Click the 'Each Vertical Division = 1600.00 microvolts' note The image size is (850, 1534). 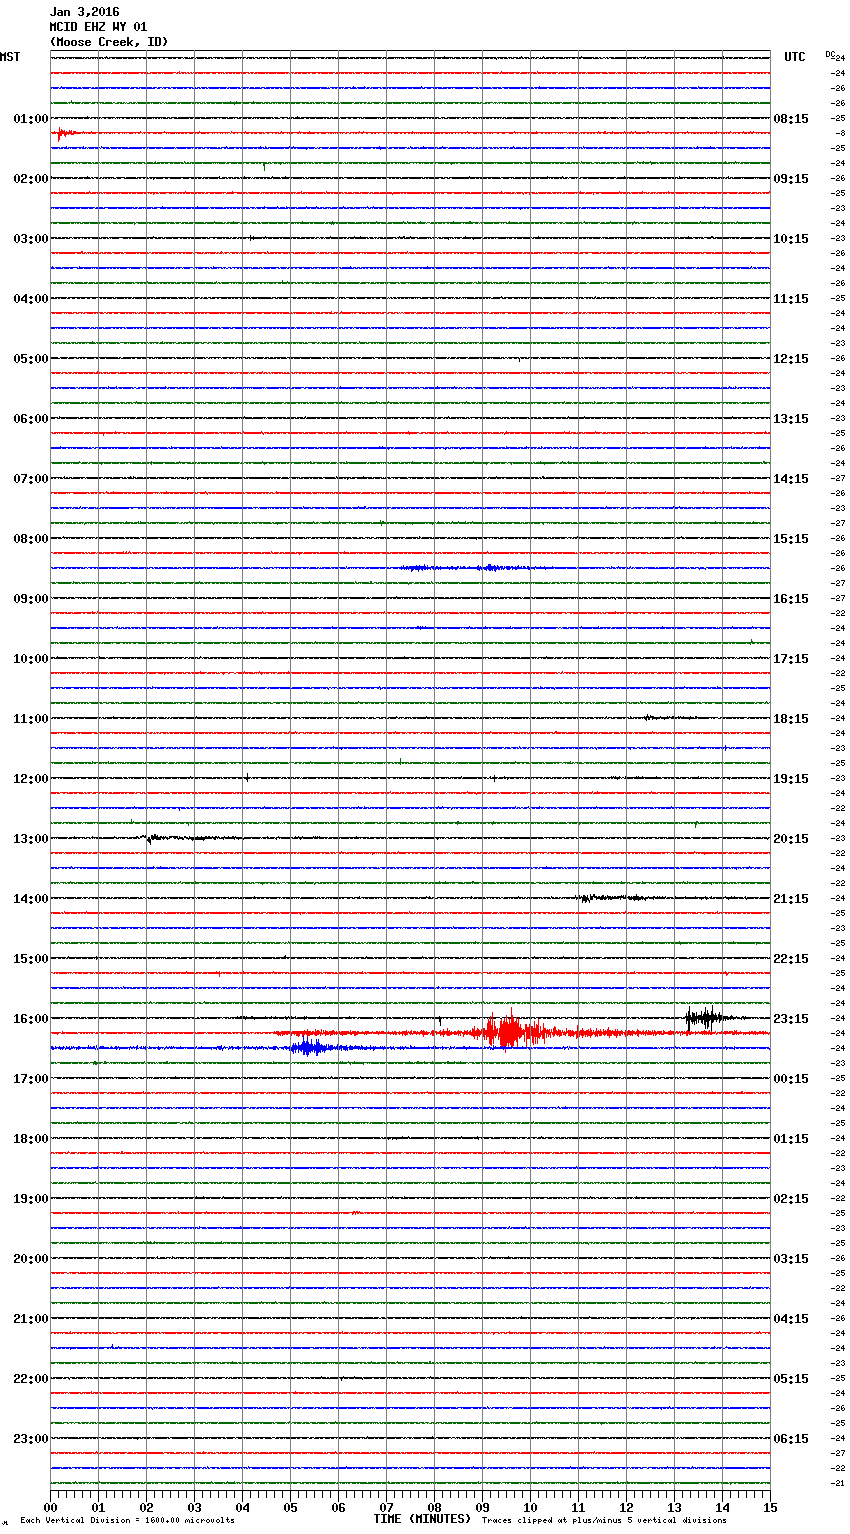click(x=128, y=1520)
